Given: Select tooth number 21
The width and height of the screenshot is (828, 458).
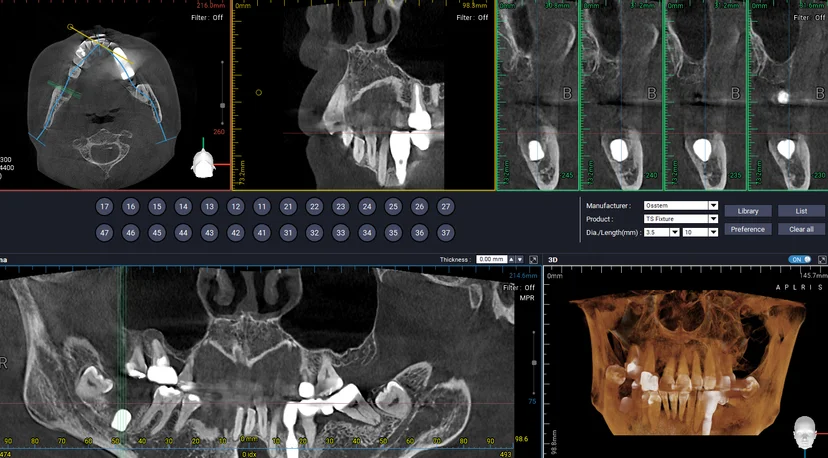Looking at the screenshot, I should click(x=288, y=207).
